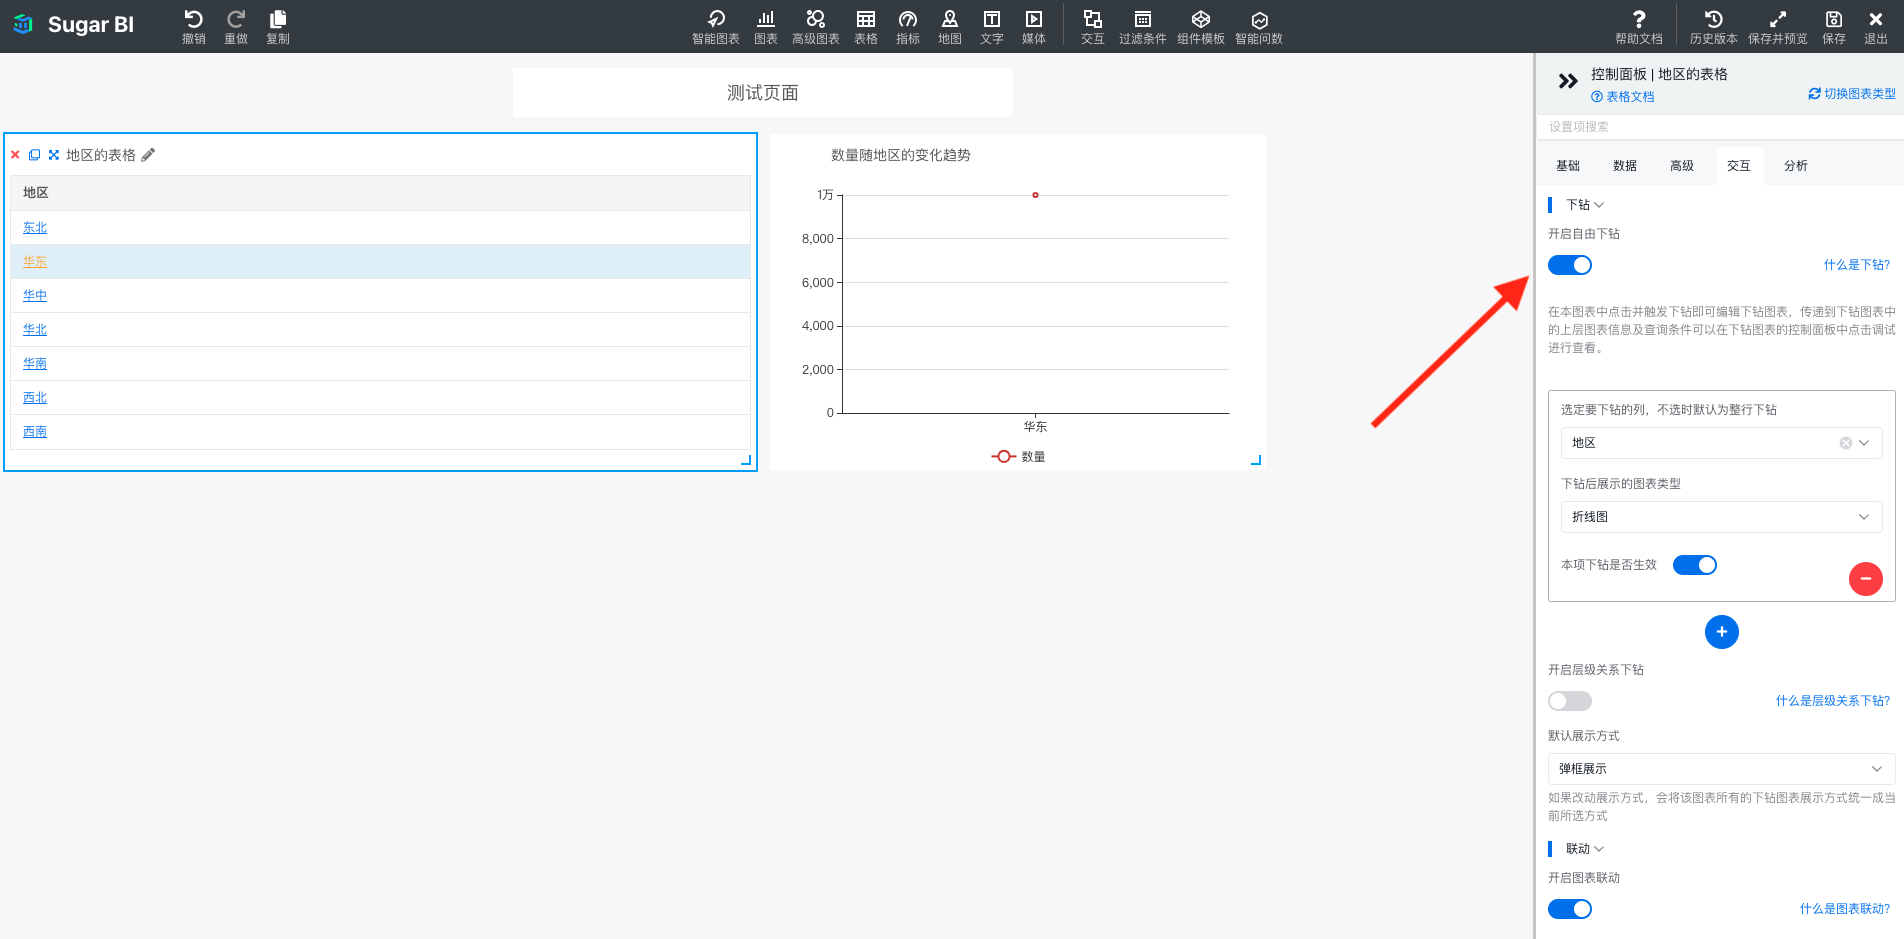Open the 地区 drill column dropdown

tap(1721, 443)
